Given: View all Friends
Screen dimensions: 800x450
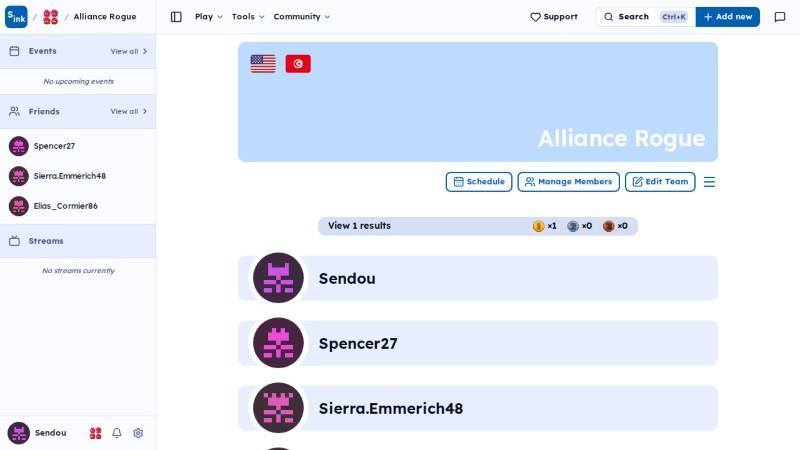Looking at the screenshot, I should [129, 111].
